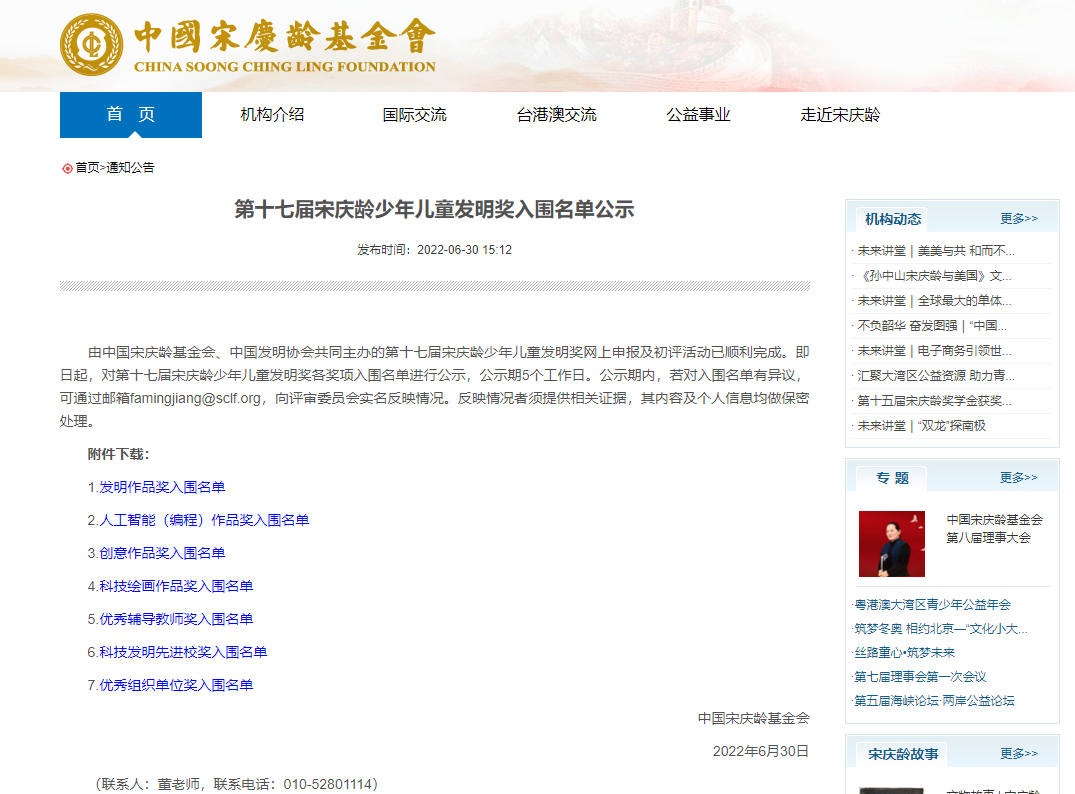This screenshot has height=794, width=1075.
Task: Click the 首页 breadcrumb link
Action: point(87,167)
